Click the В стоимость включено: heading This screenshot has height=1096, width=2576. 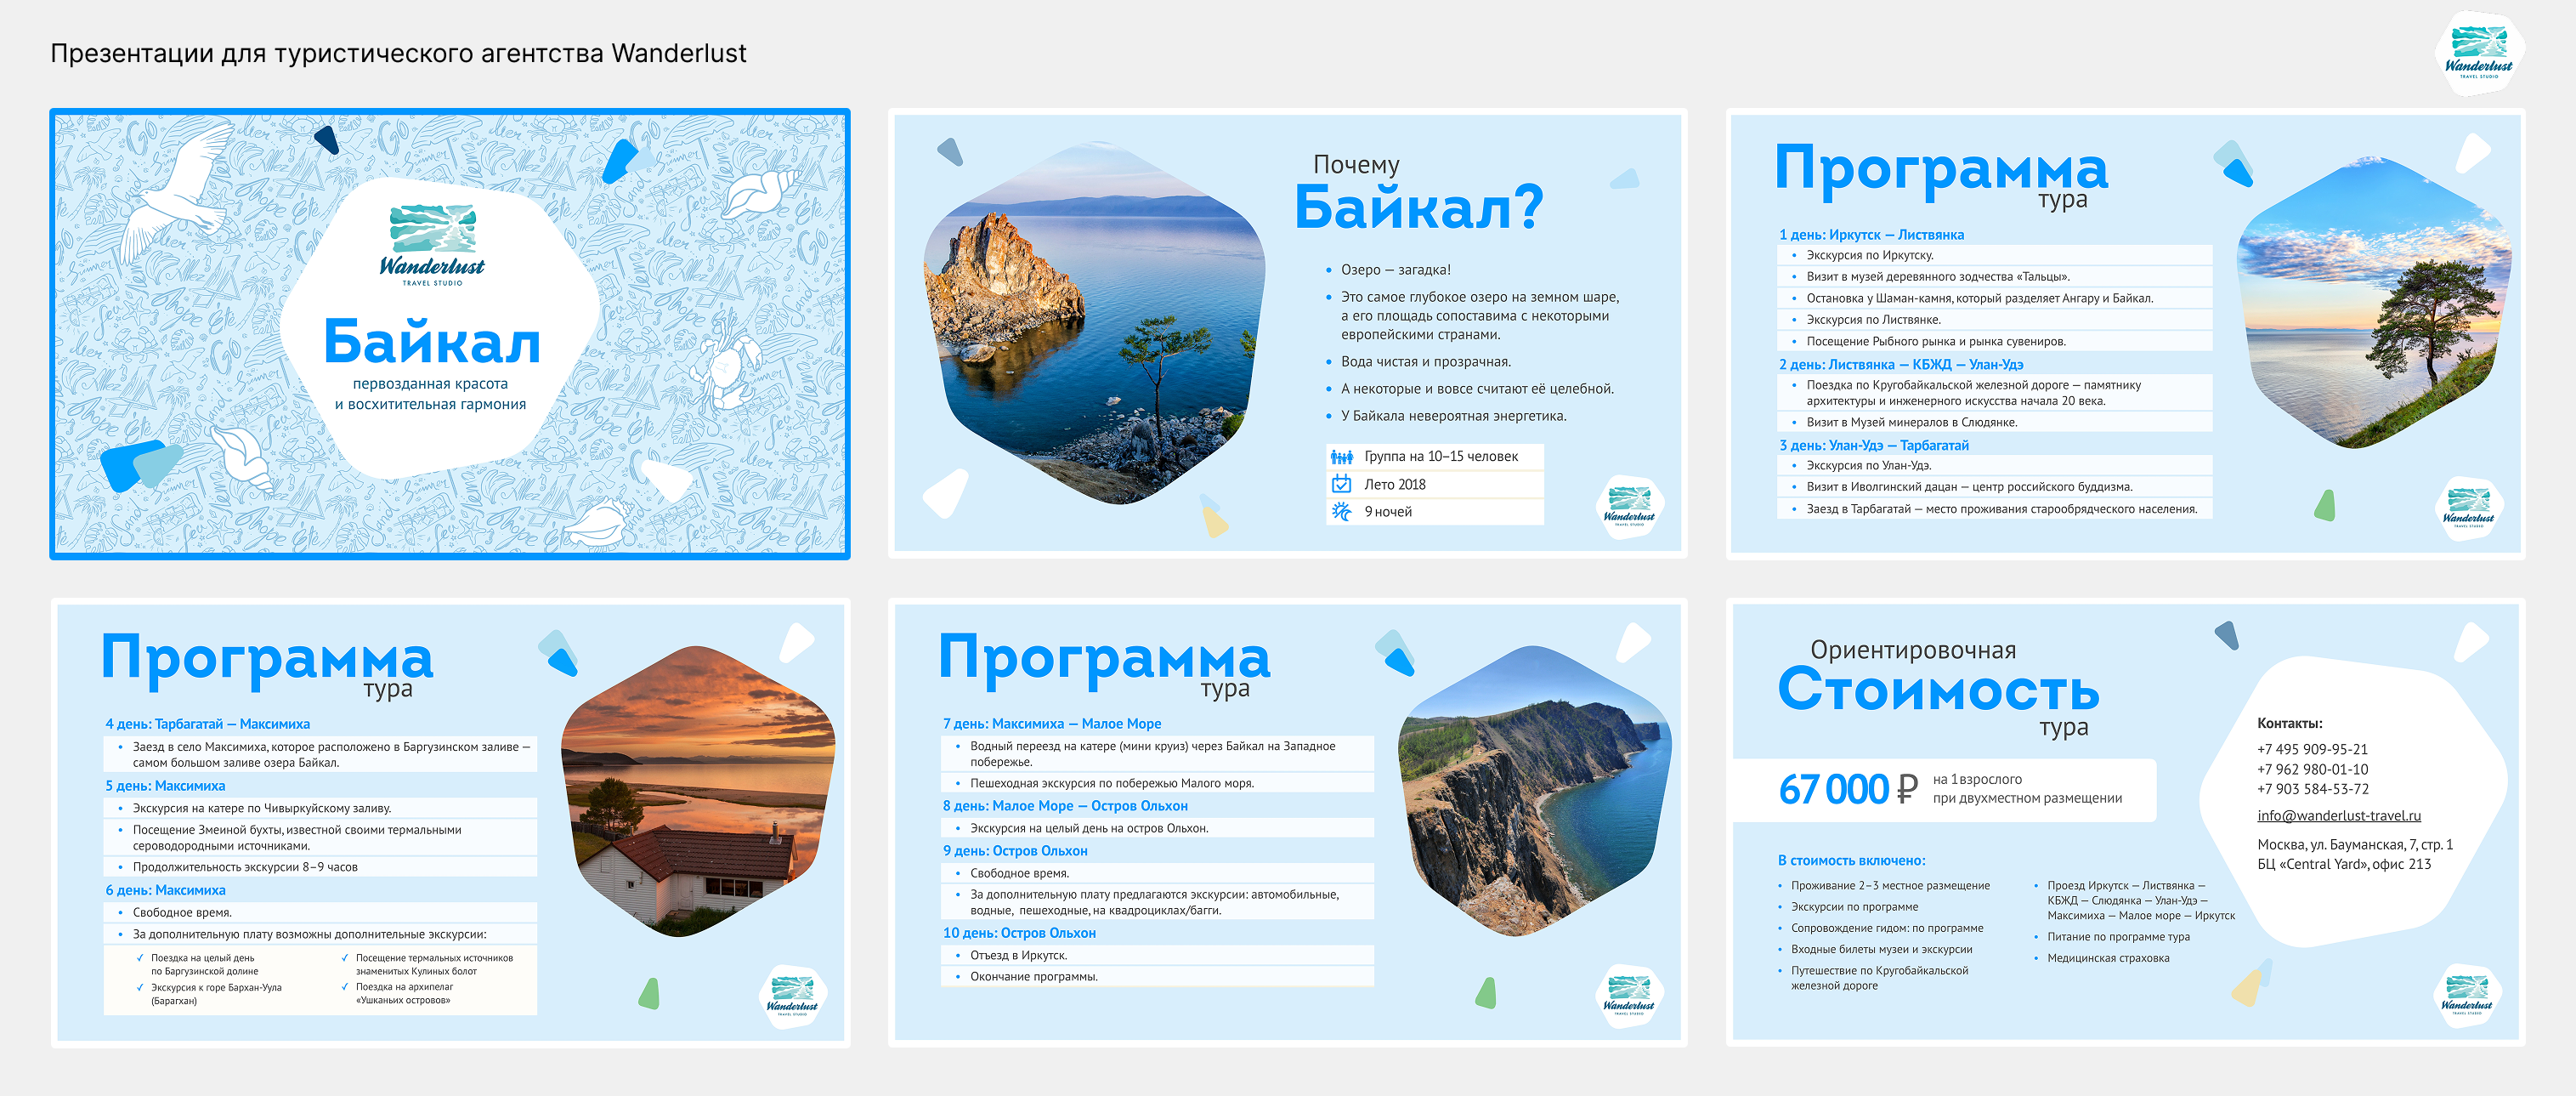[x=1851, y=860]
